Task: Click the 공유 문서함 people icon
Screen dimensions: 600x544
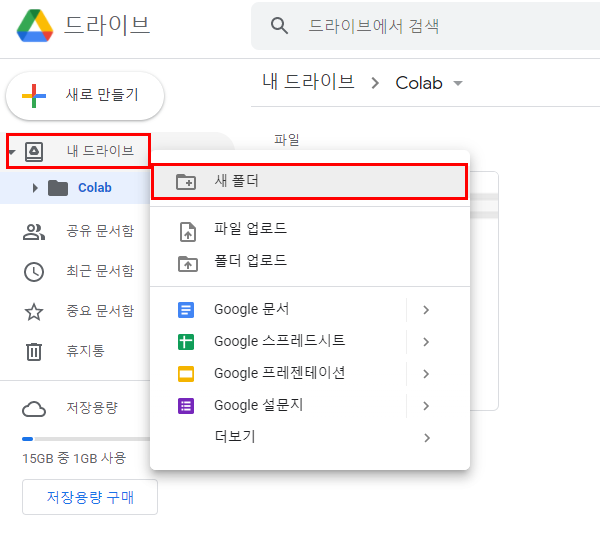Action: (34, 231)
